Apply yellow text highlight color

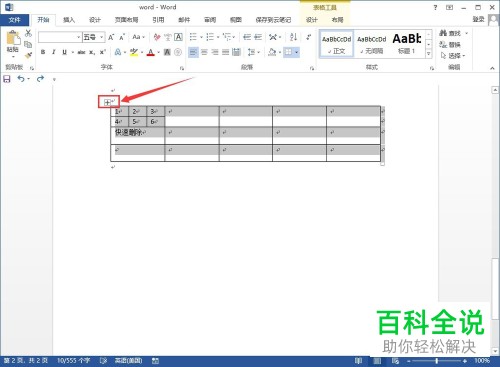point(134,52)
